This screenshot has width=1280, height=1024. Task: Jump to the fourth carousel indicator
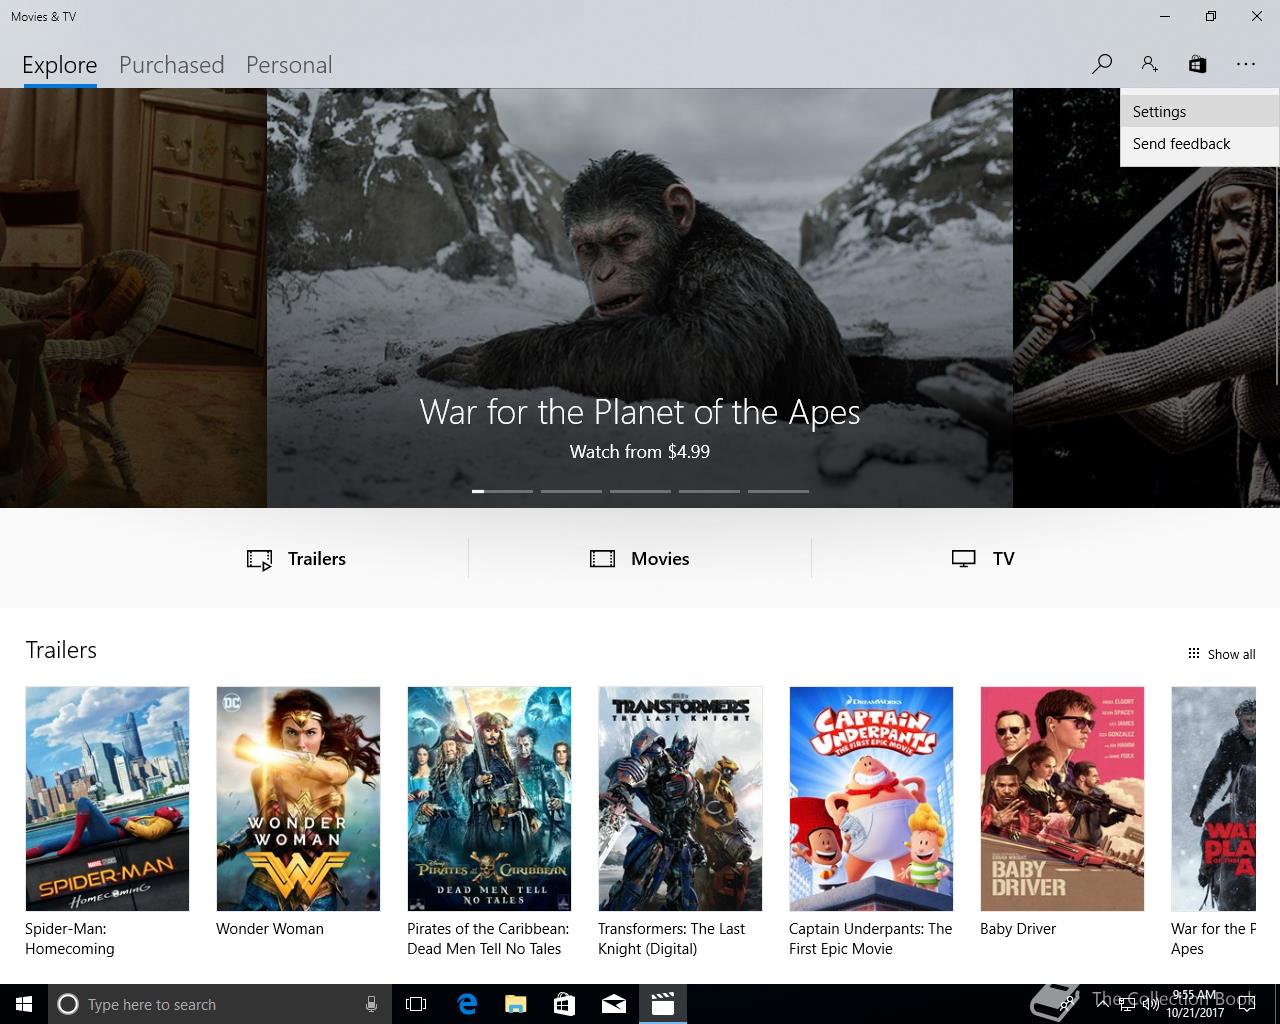(709, 491)
